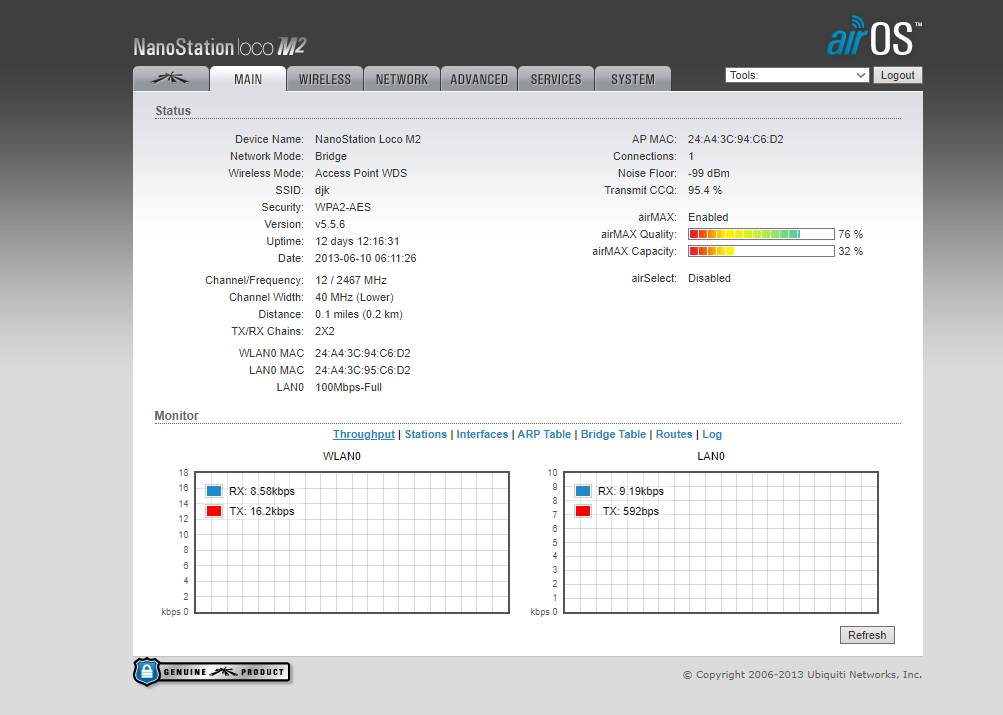The width and height of the screenshot is (1003, 715).
Task: Click the version value v5.5.6
Action: [x=330, y=224]
